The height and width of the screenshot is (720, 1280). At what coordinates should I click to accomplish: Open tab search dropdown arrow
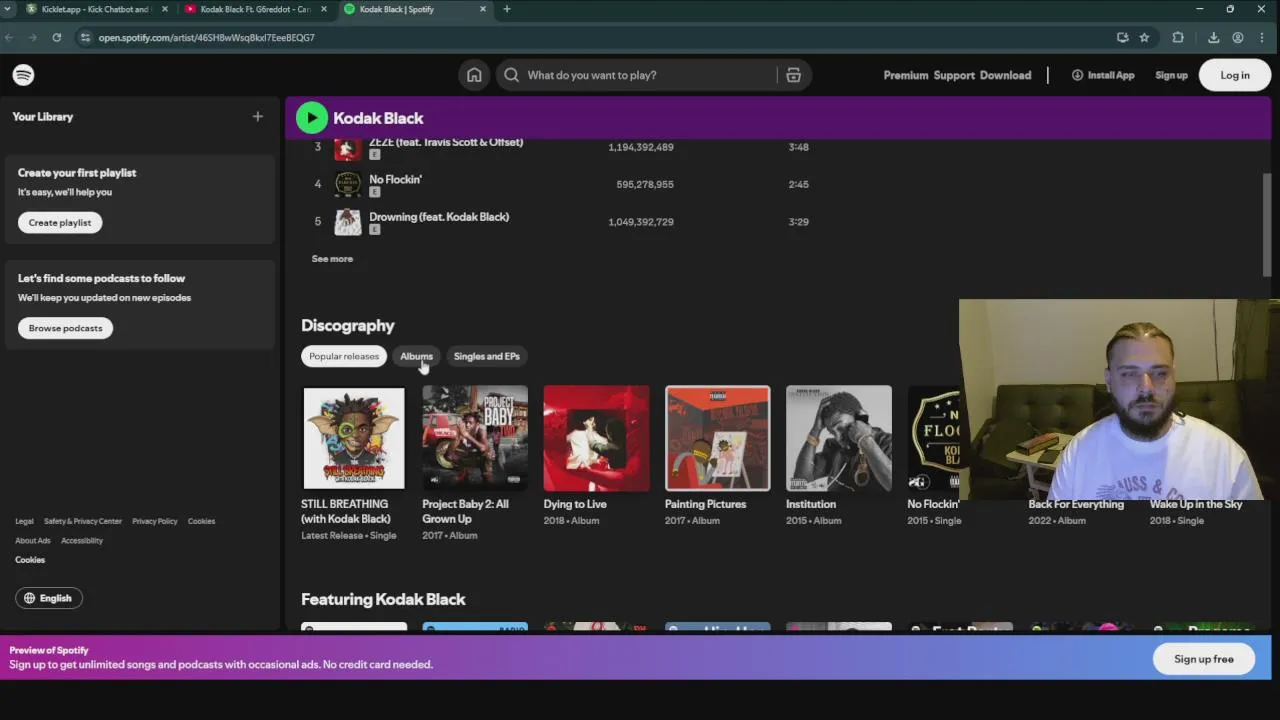[8, 9]
